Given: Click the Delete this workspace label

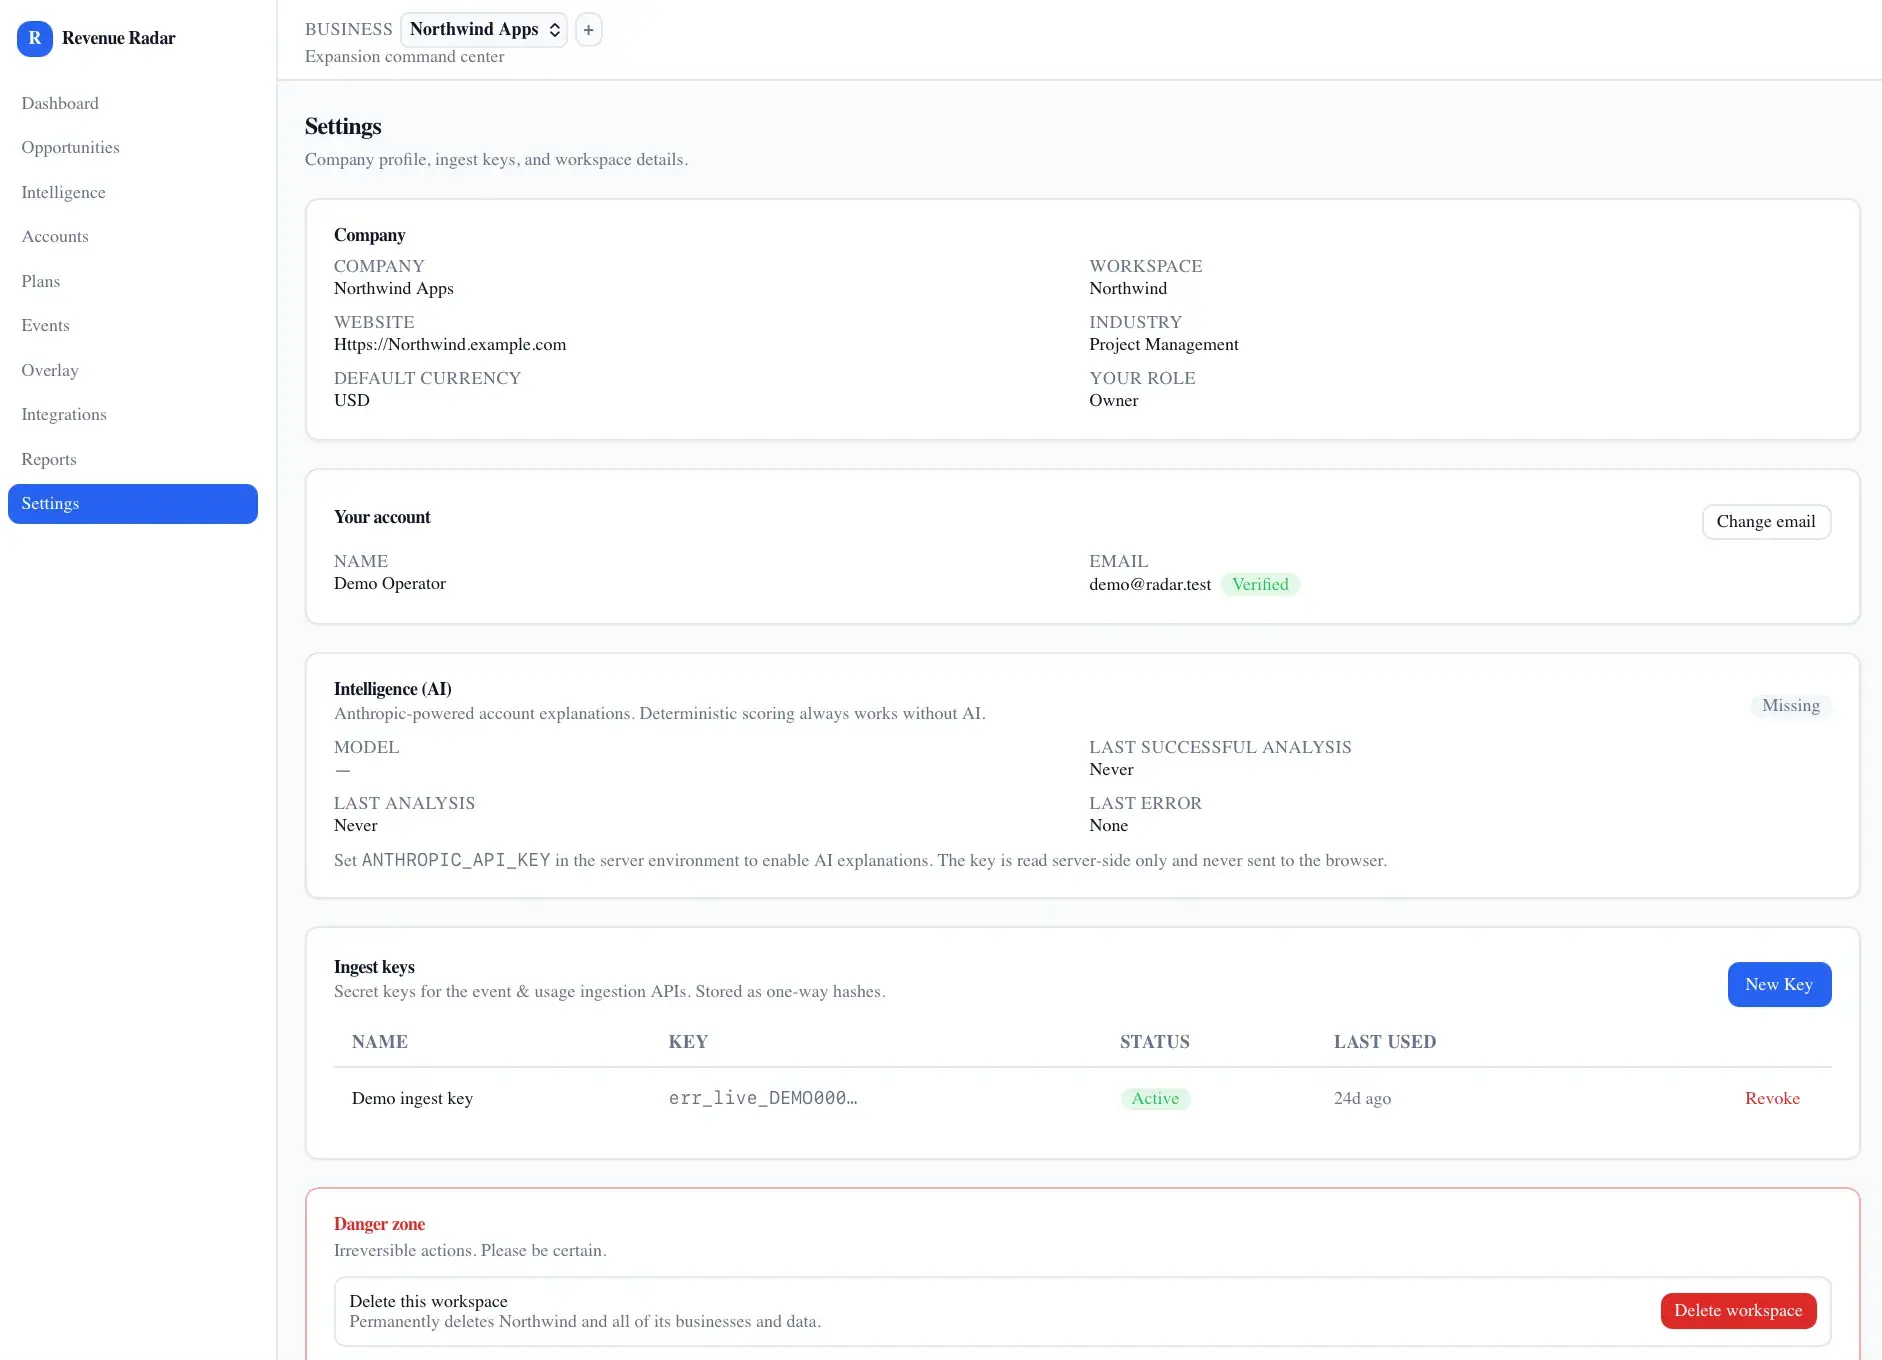Looking at the screenshot, I should pyautogui.click(x=428, y=1301).
